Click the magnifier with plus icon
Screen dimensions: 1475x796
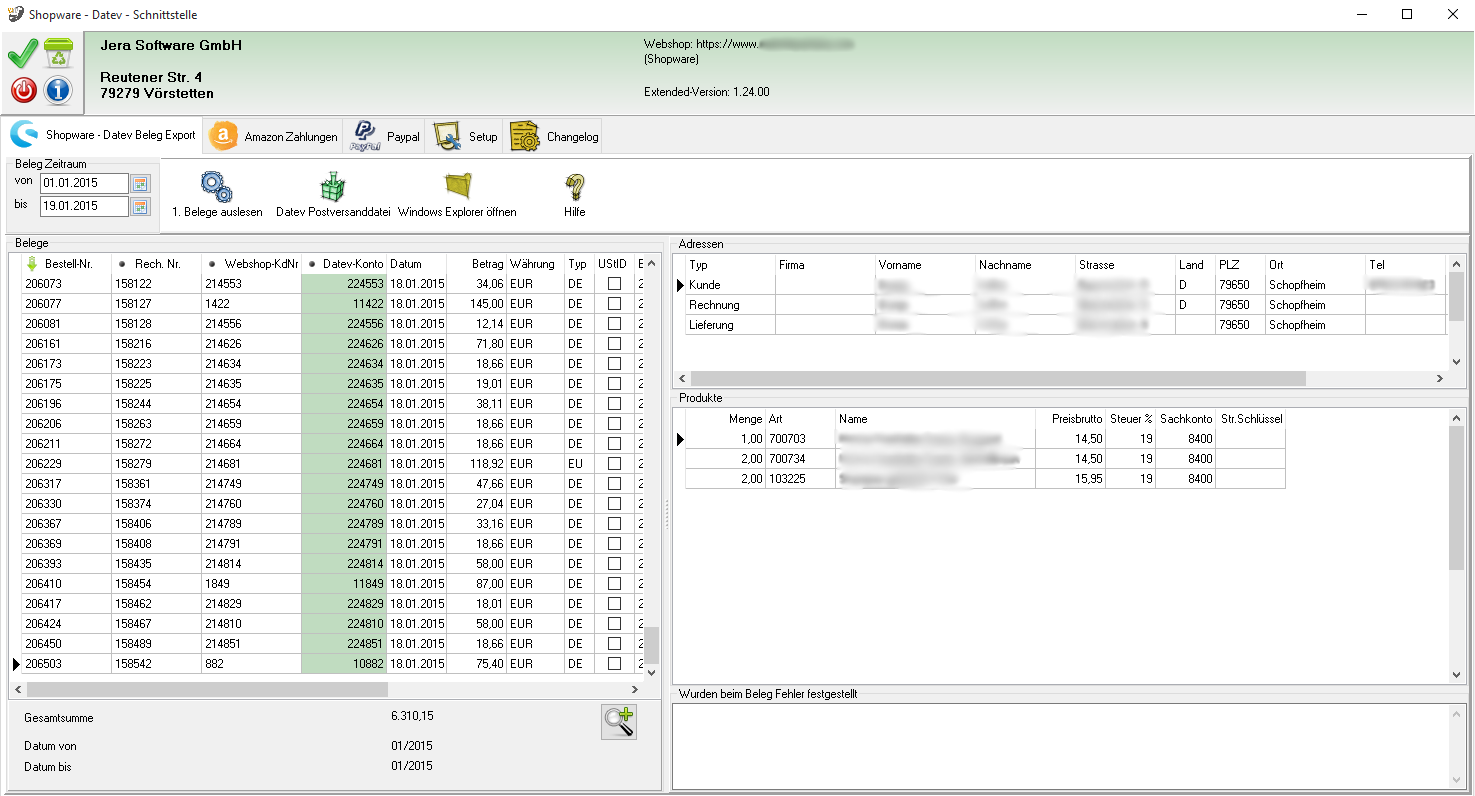point(619,722)
